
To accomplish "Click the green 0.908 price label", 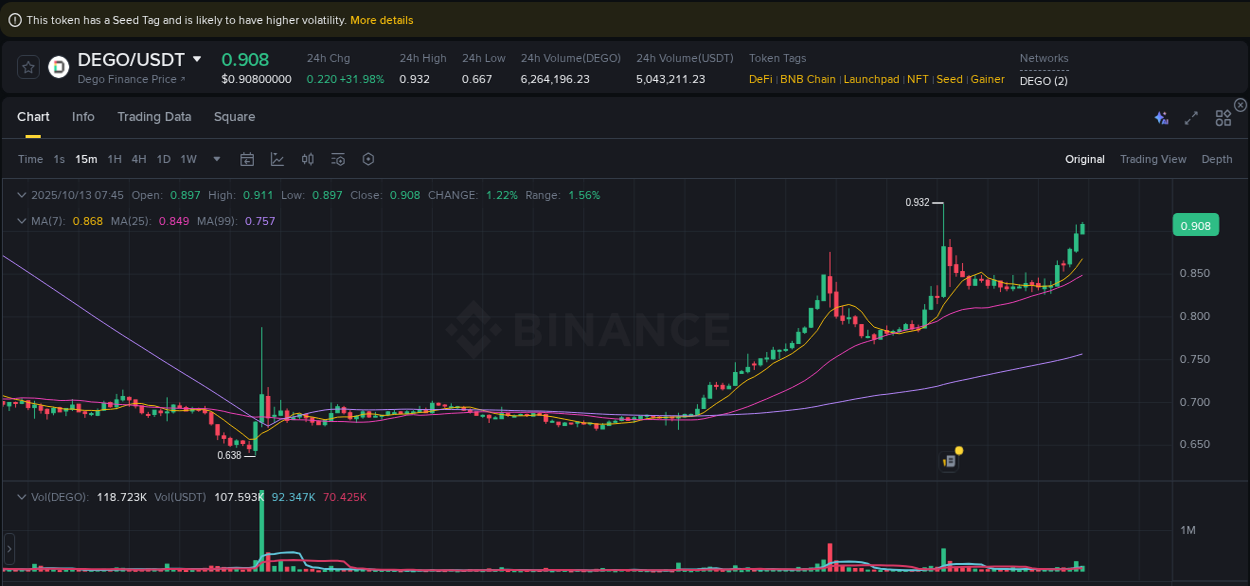I will (1196, 225).
